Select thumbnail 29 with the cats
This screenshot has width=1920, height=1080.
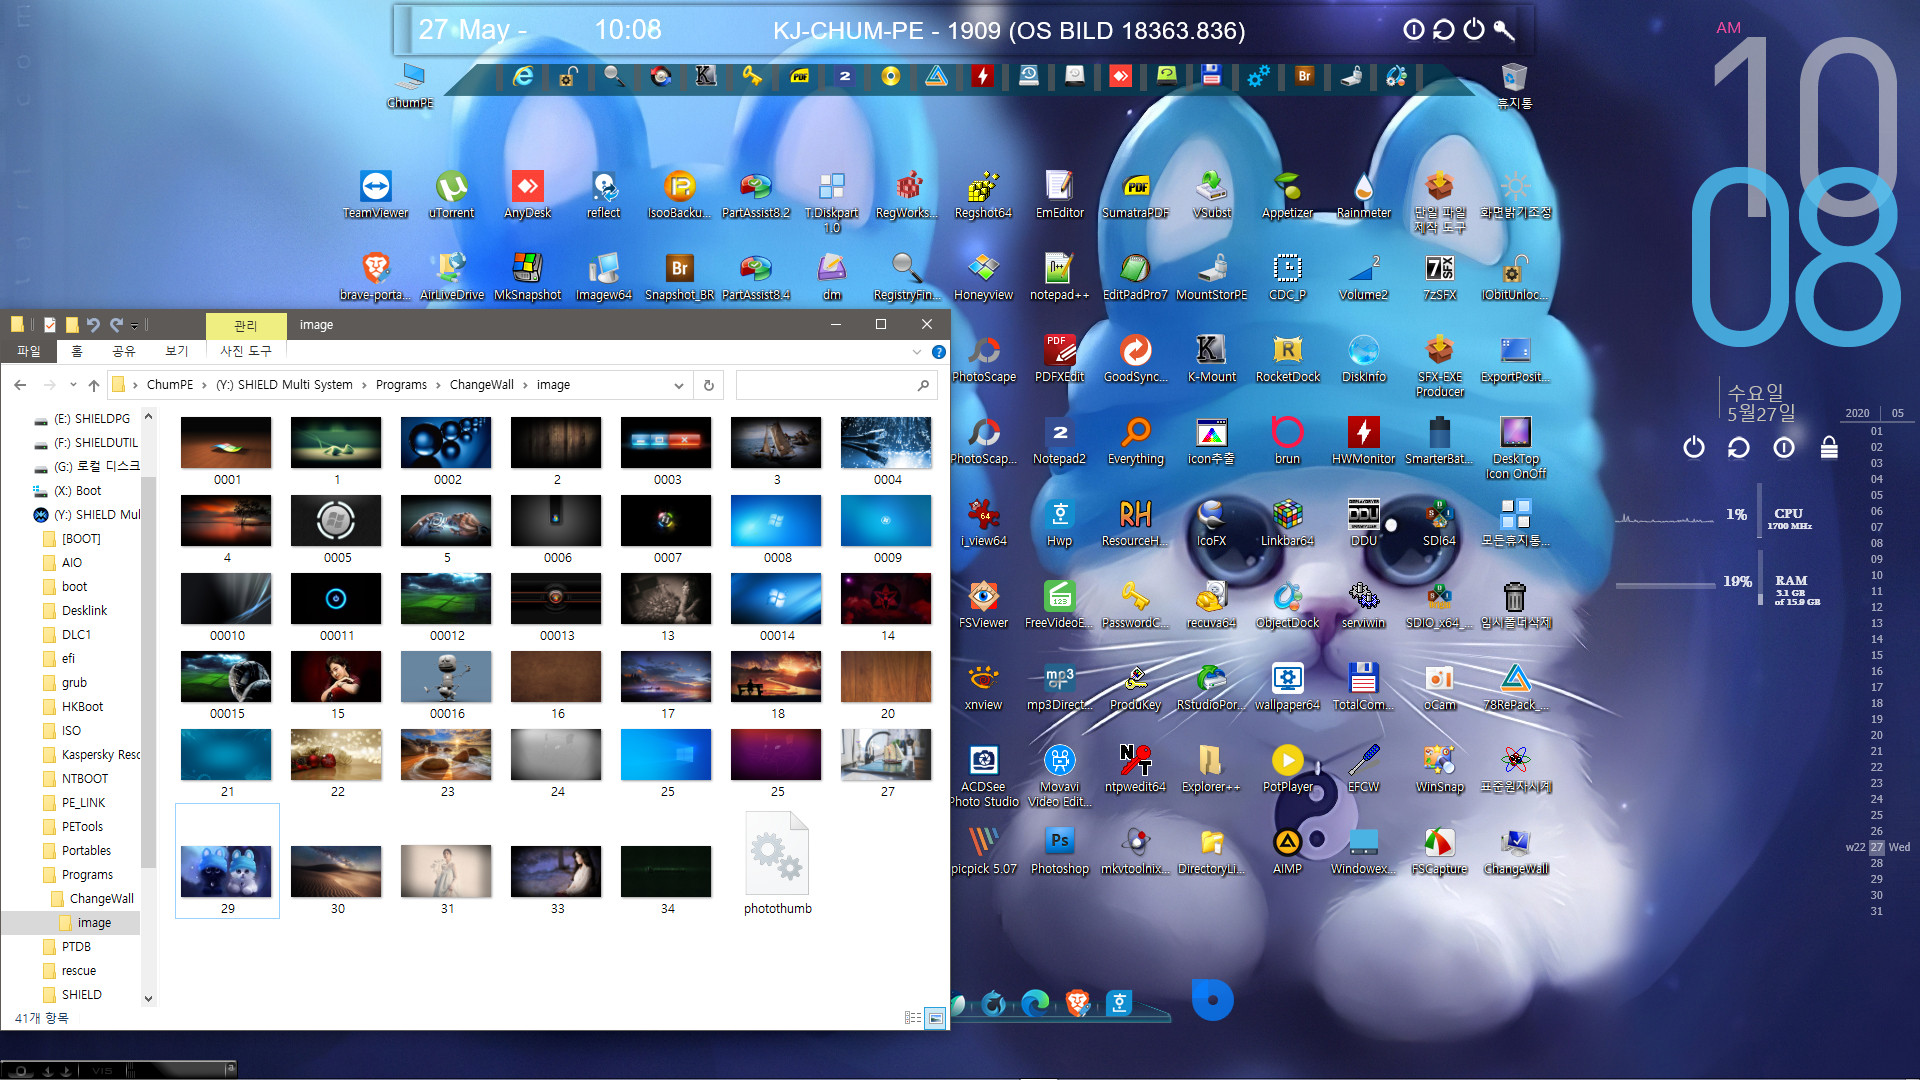click(227, 861)
